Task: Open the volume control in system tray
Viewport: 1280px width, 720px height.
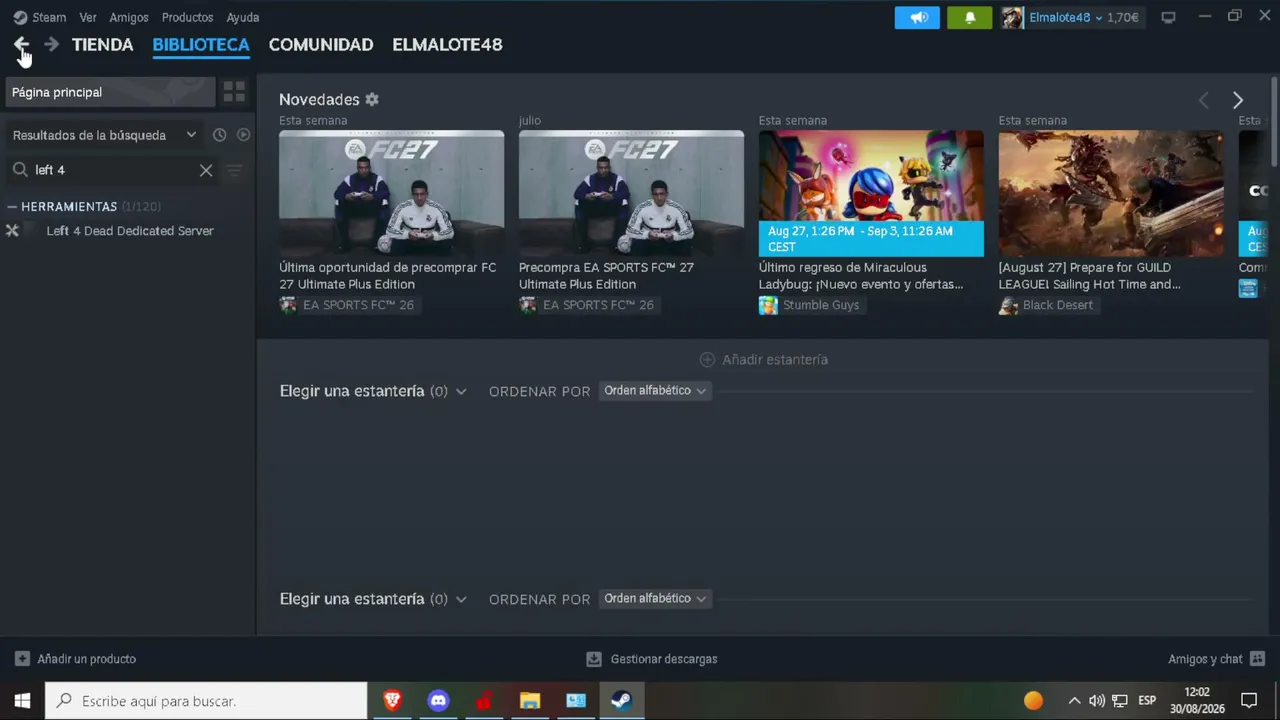Action: (x=1097, y=701)
